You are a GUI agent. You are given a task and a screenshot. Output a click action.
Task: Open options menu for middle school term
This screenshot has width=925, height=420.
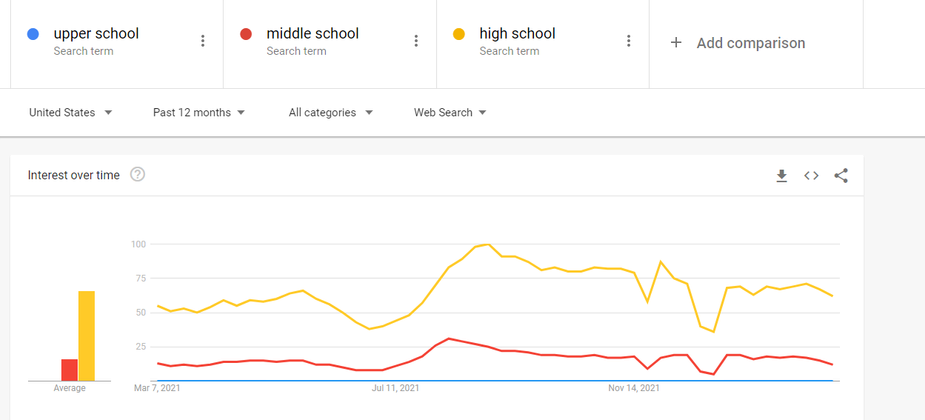pos(416,41)
